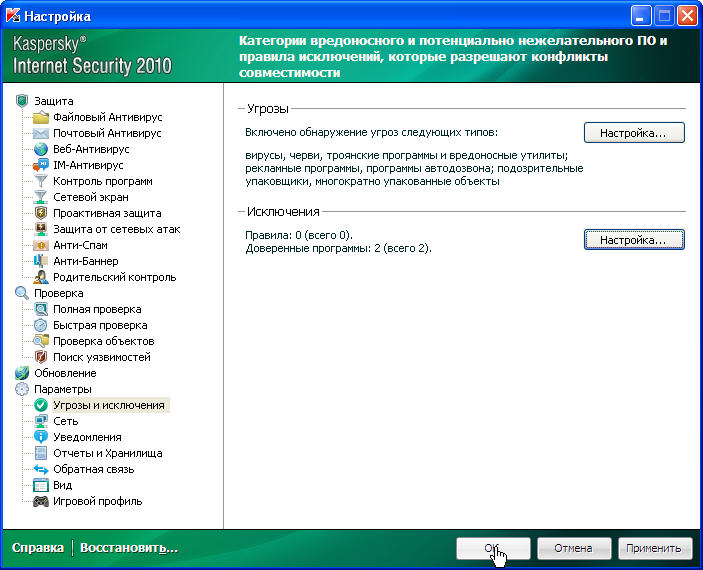Select Уведомления item

click(87, 437)
